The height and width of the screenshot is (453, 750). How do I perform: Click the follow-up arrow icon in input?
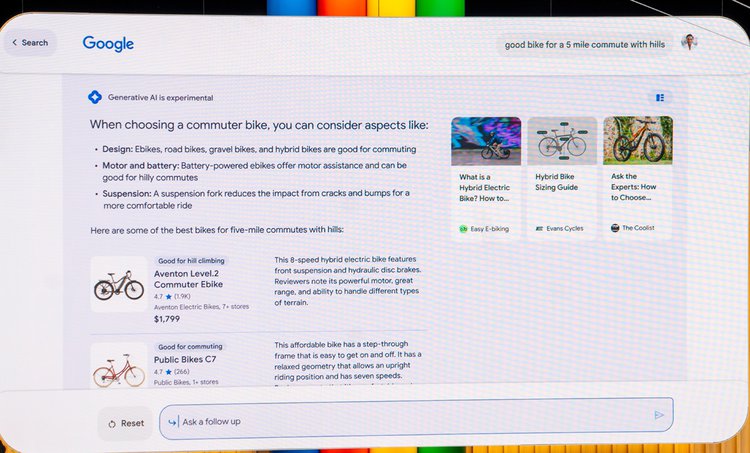[x=172, y=422]
